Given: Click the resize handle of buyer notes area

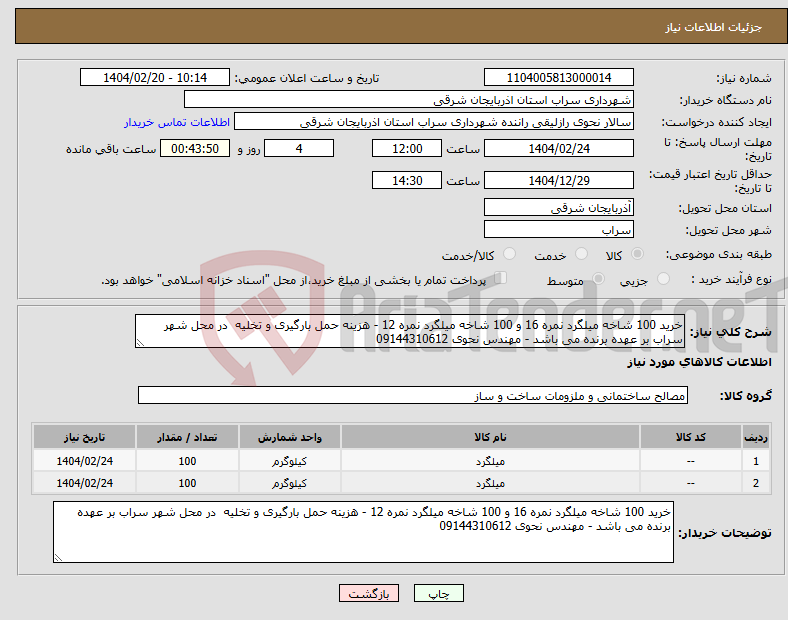Looking at the screenshot, I should click(x=58, y=557).
